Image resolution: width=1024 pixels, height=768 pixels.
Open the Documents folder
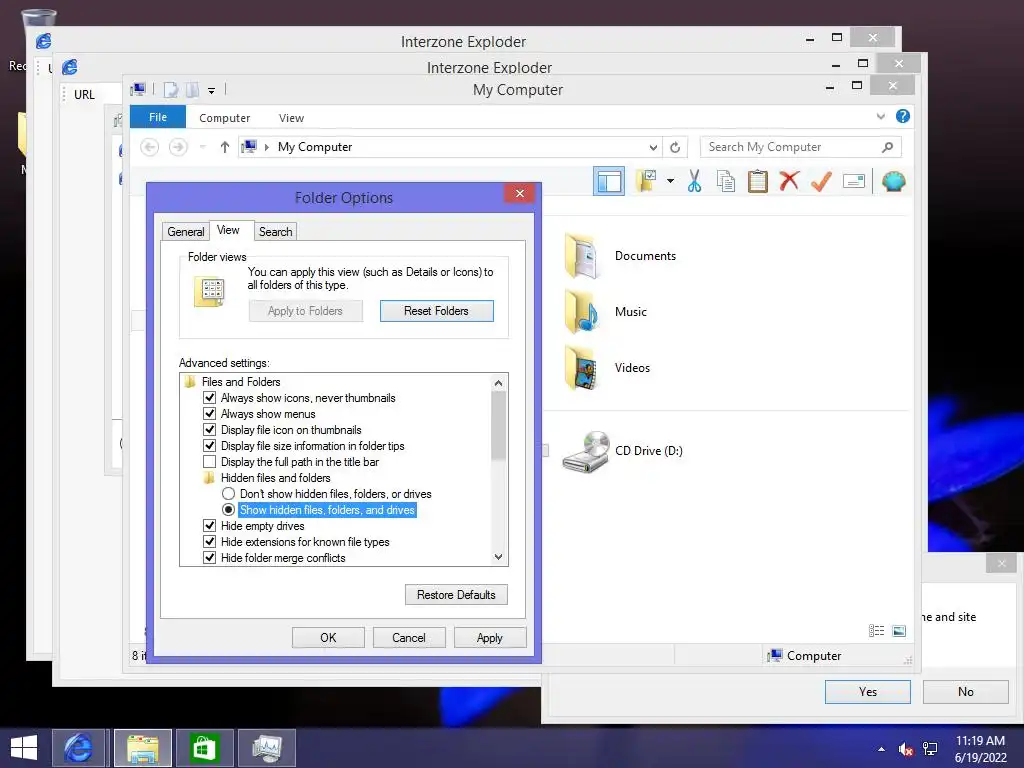click(620, 256)
